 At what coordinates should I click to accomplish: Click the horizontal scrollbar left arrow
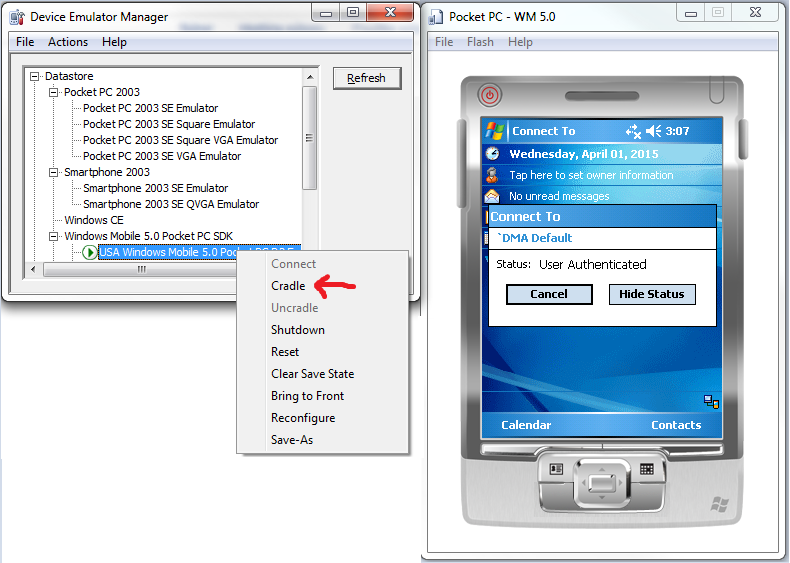click(33, 269)
